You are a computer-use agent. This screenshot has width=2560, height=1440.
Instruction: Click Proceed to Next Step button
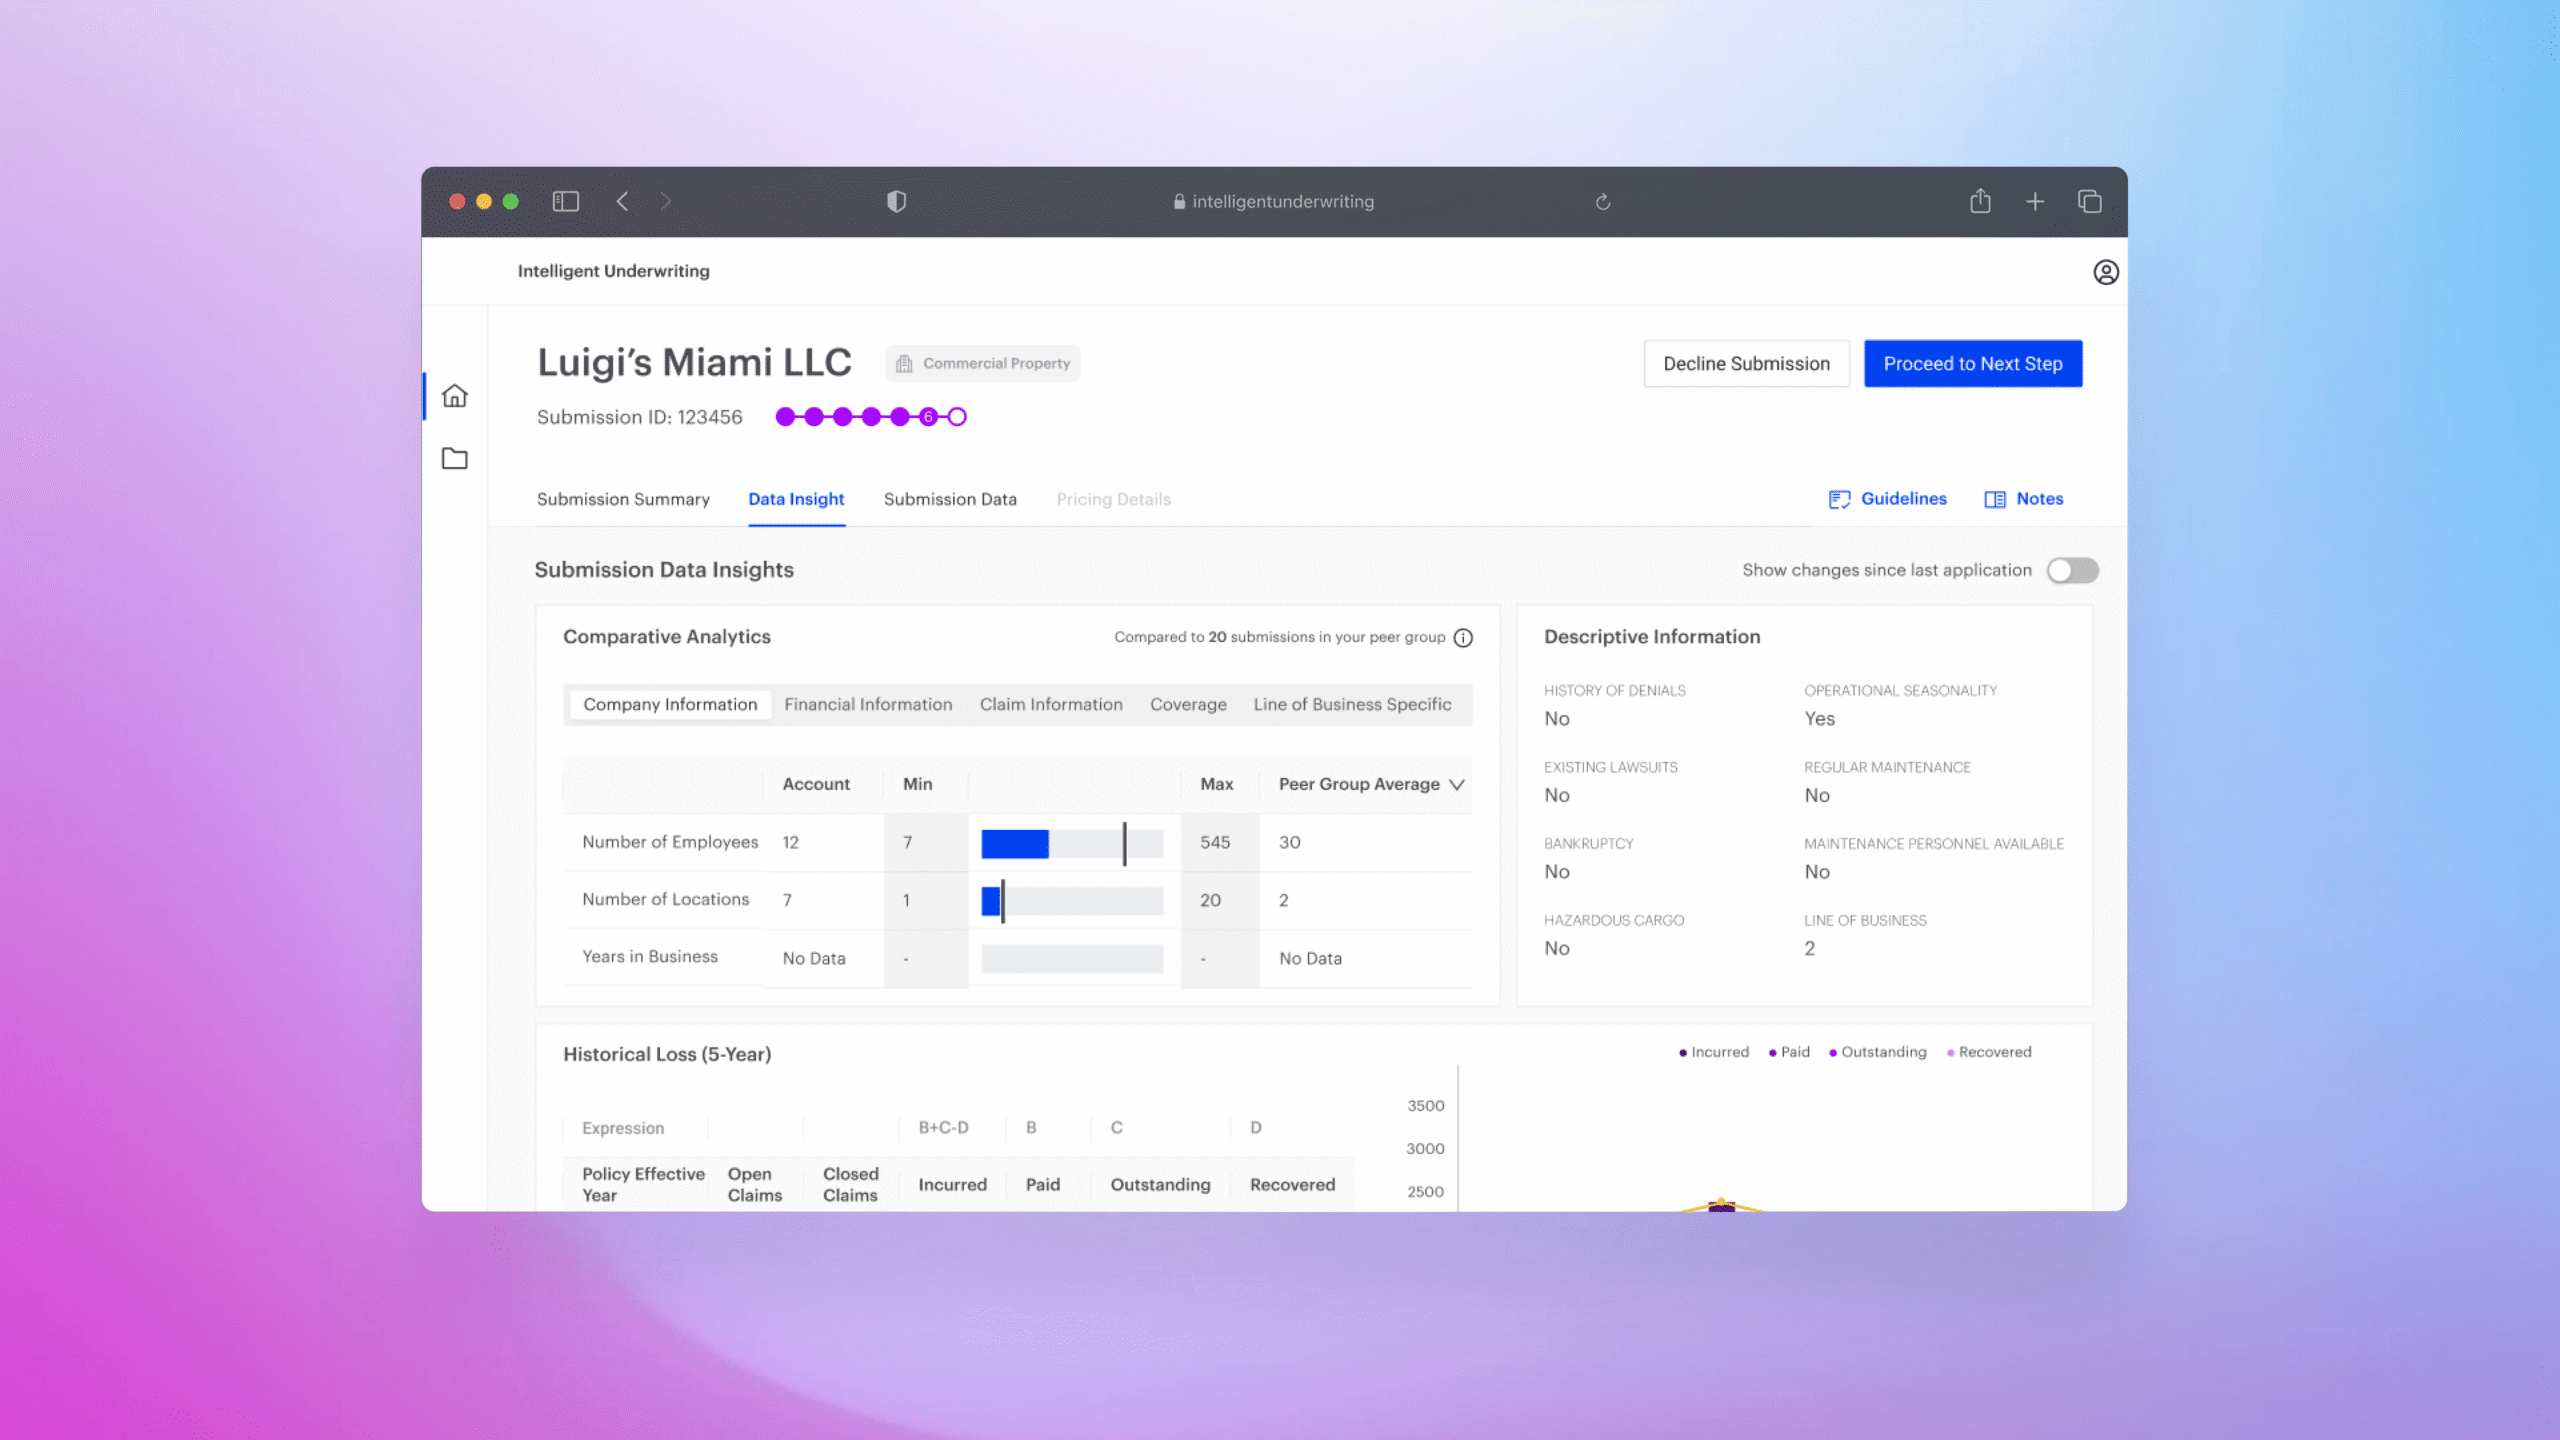[x=1972, y=364]
